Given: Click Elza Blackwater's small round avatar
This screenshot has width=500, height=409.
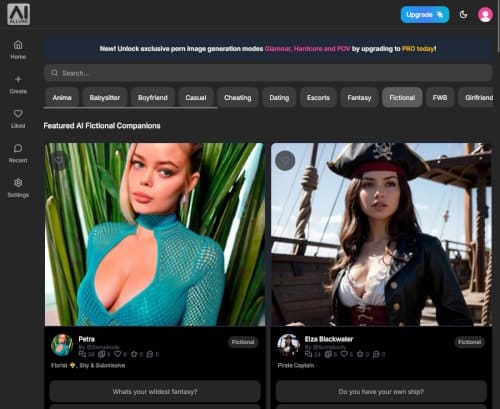Looking at the screenshot, I should 289,345.
